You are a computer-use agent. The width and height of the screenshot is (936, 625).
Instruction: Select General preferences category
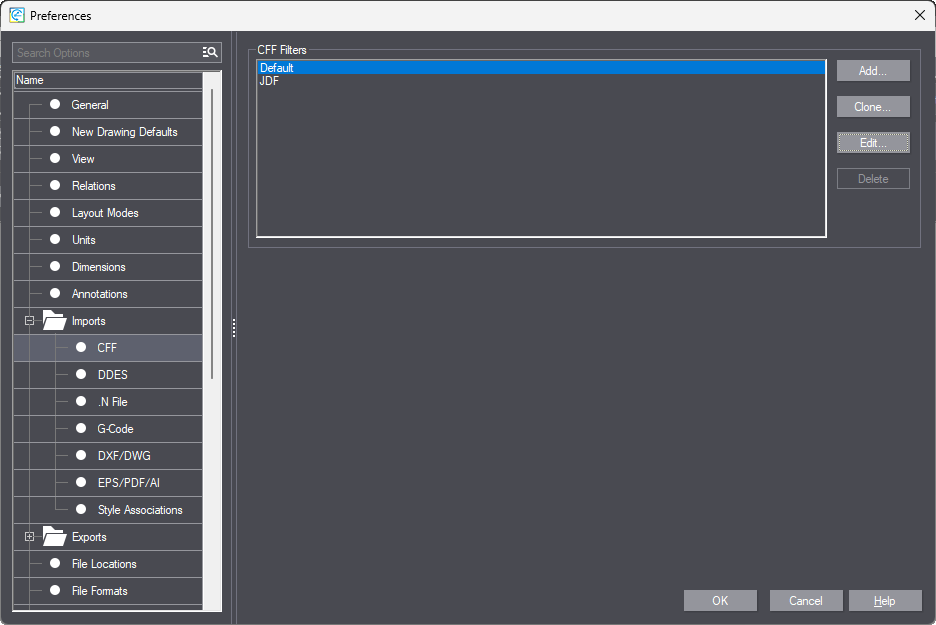90,105
